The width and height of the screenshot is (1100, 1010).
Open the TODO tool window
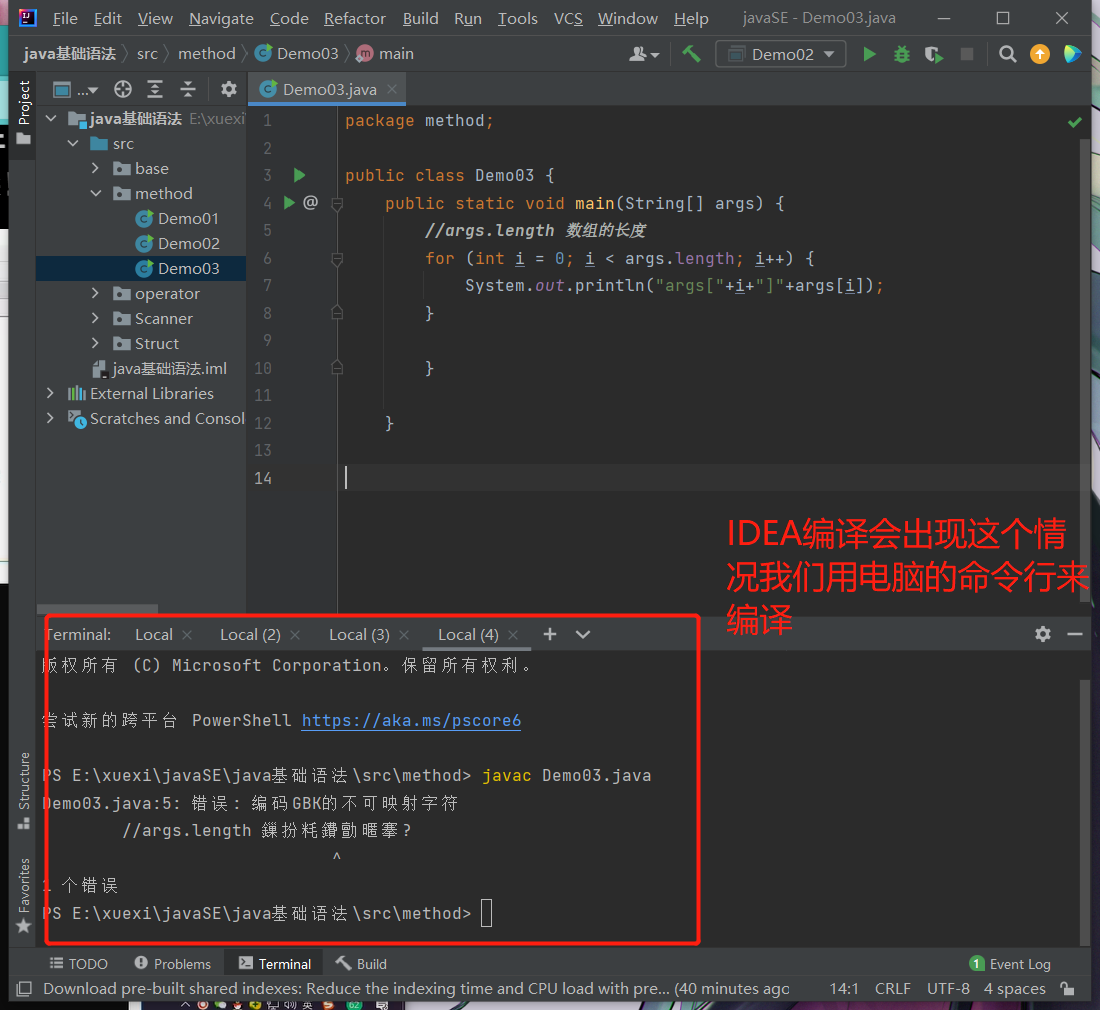coord(79,964)
